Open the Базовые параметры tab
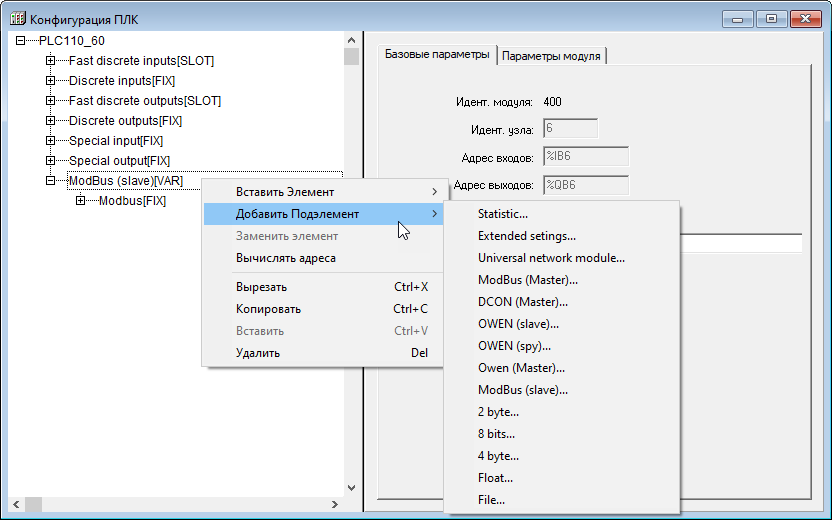This screenshot has height=520, width=832. coord(437,55)
